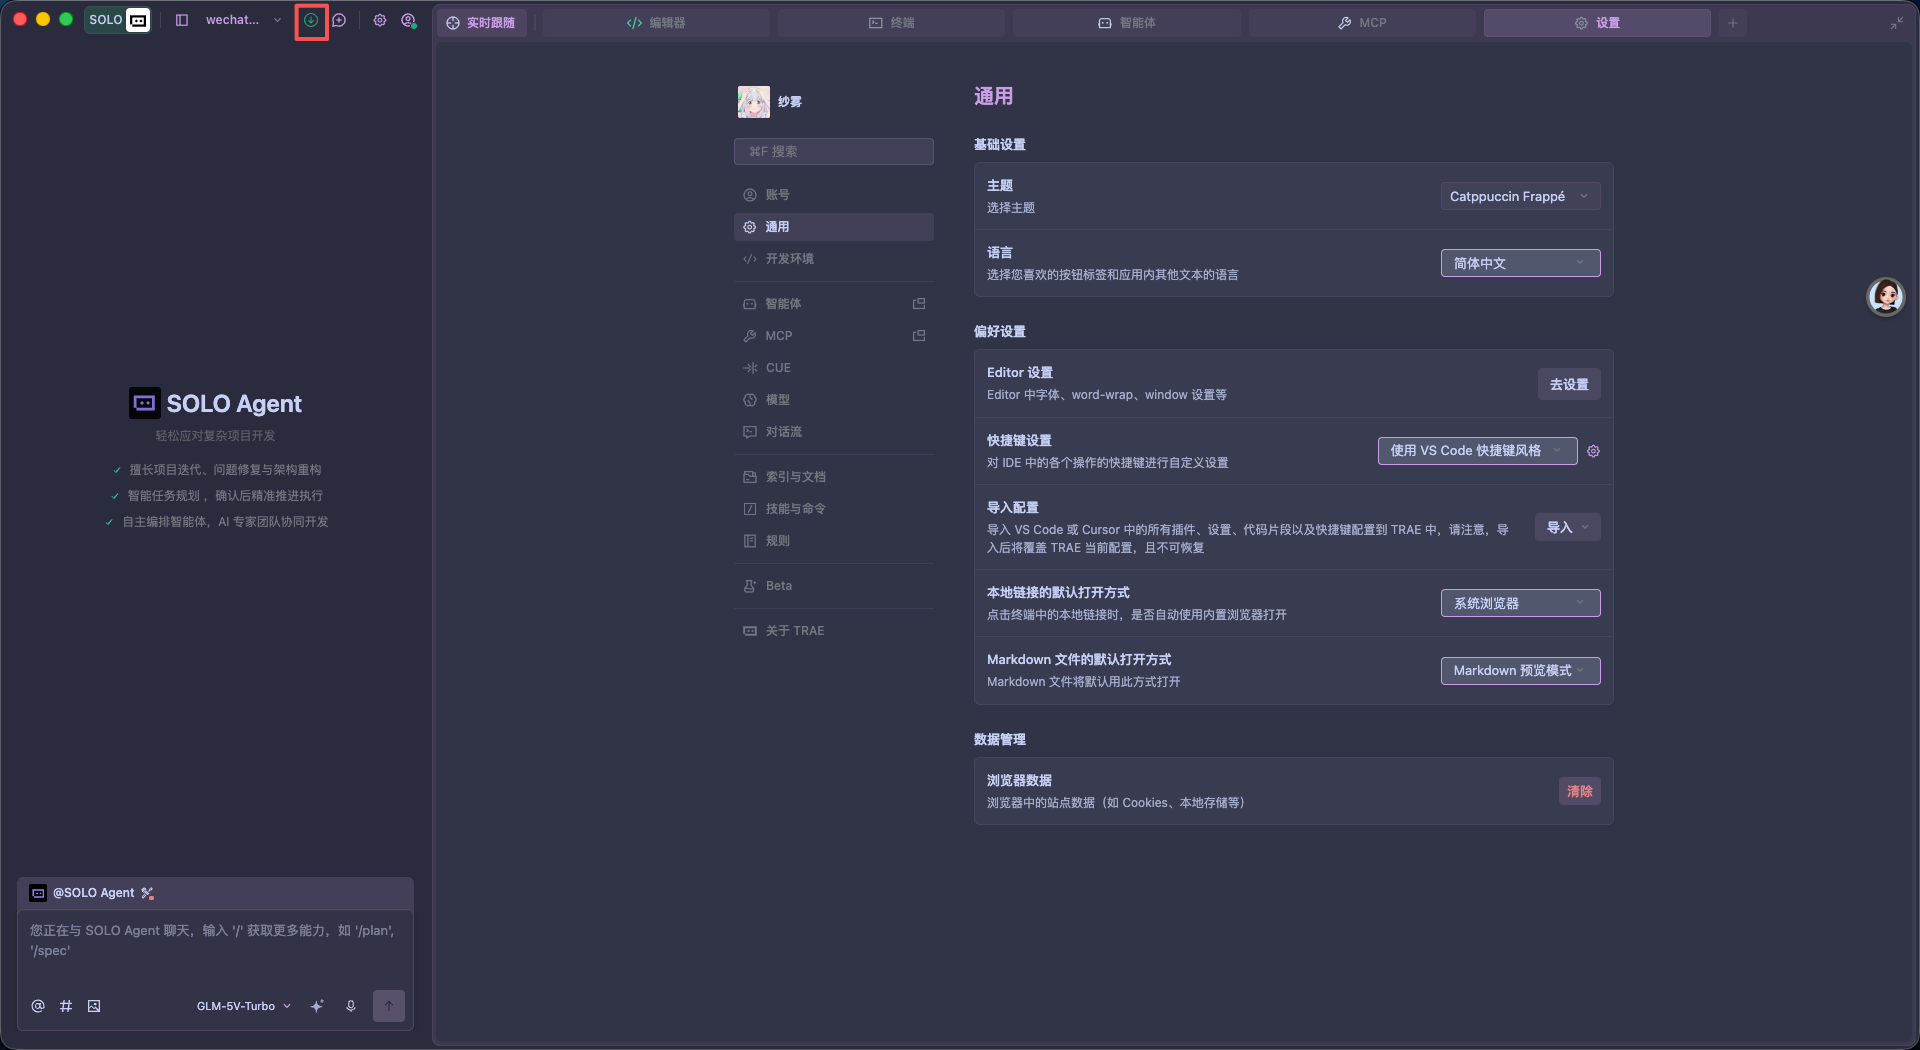Open the user account status icon
1920x1050 pixels.
(408, 20)
